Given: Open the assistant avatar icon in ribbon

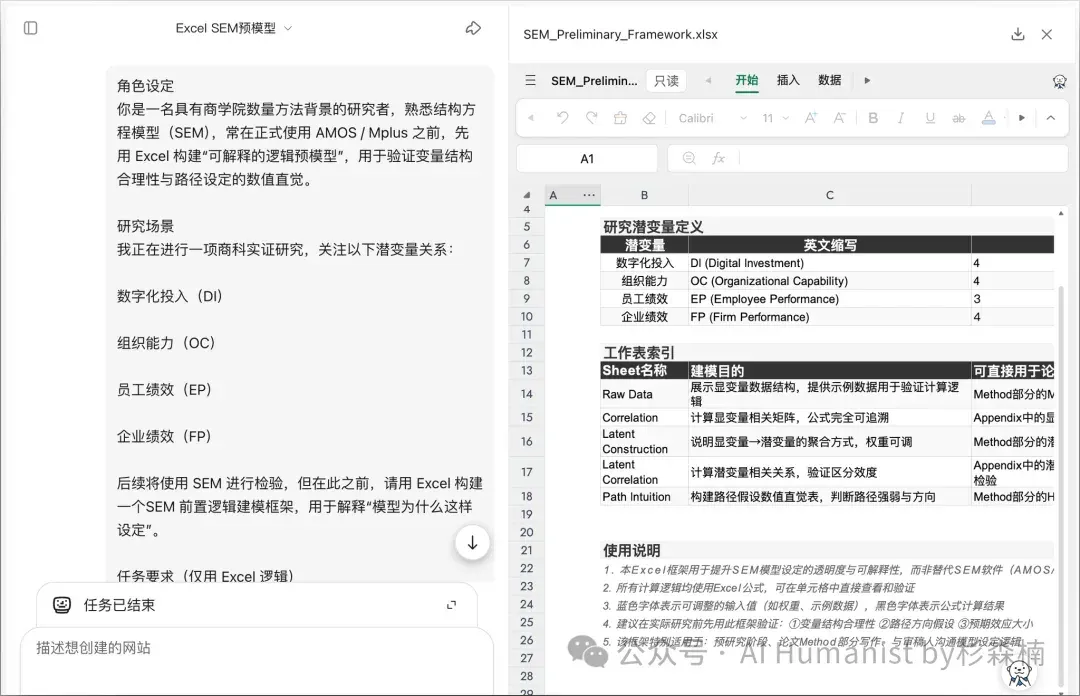Looking at the screenshot, I should click(1059, 81).
